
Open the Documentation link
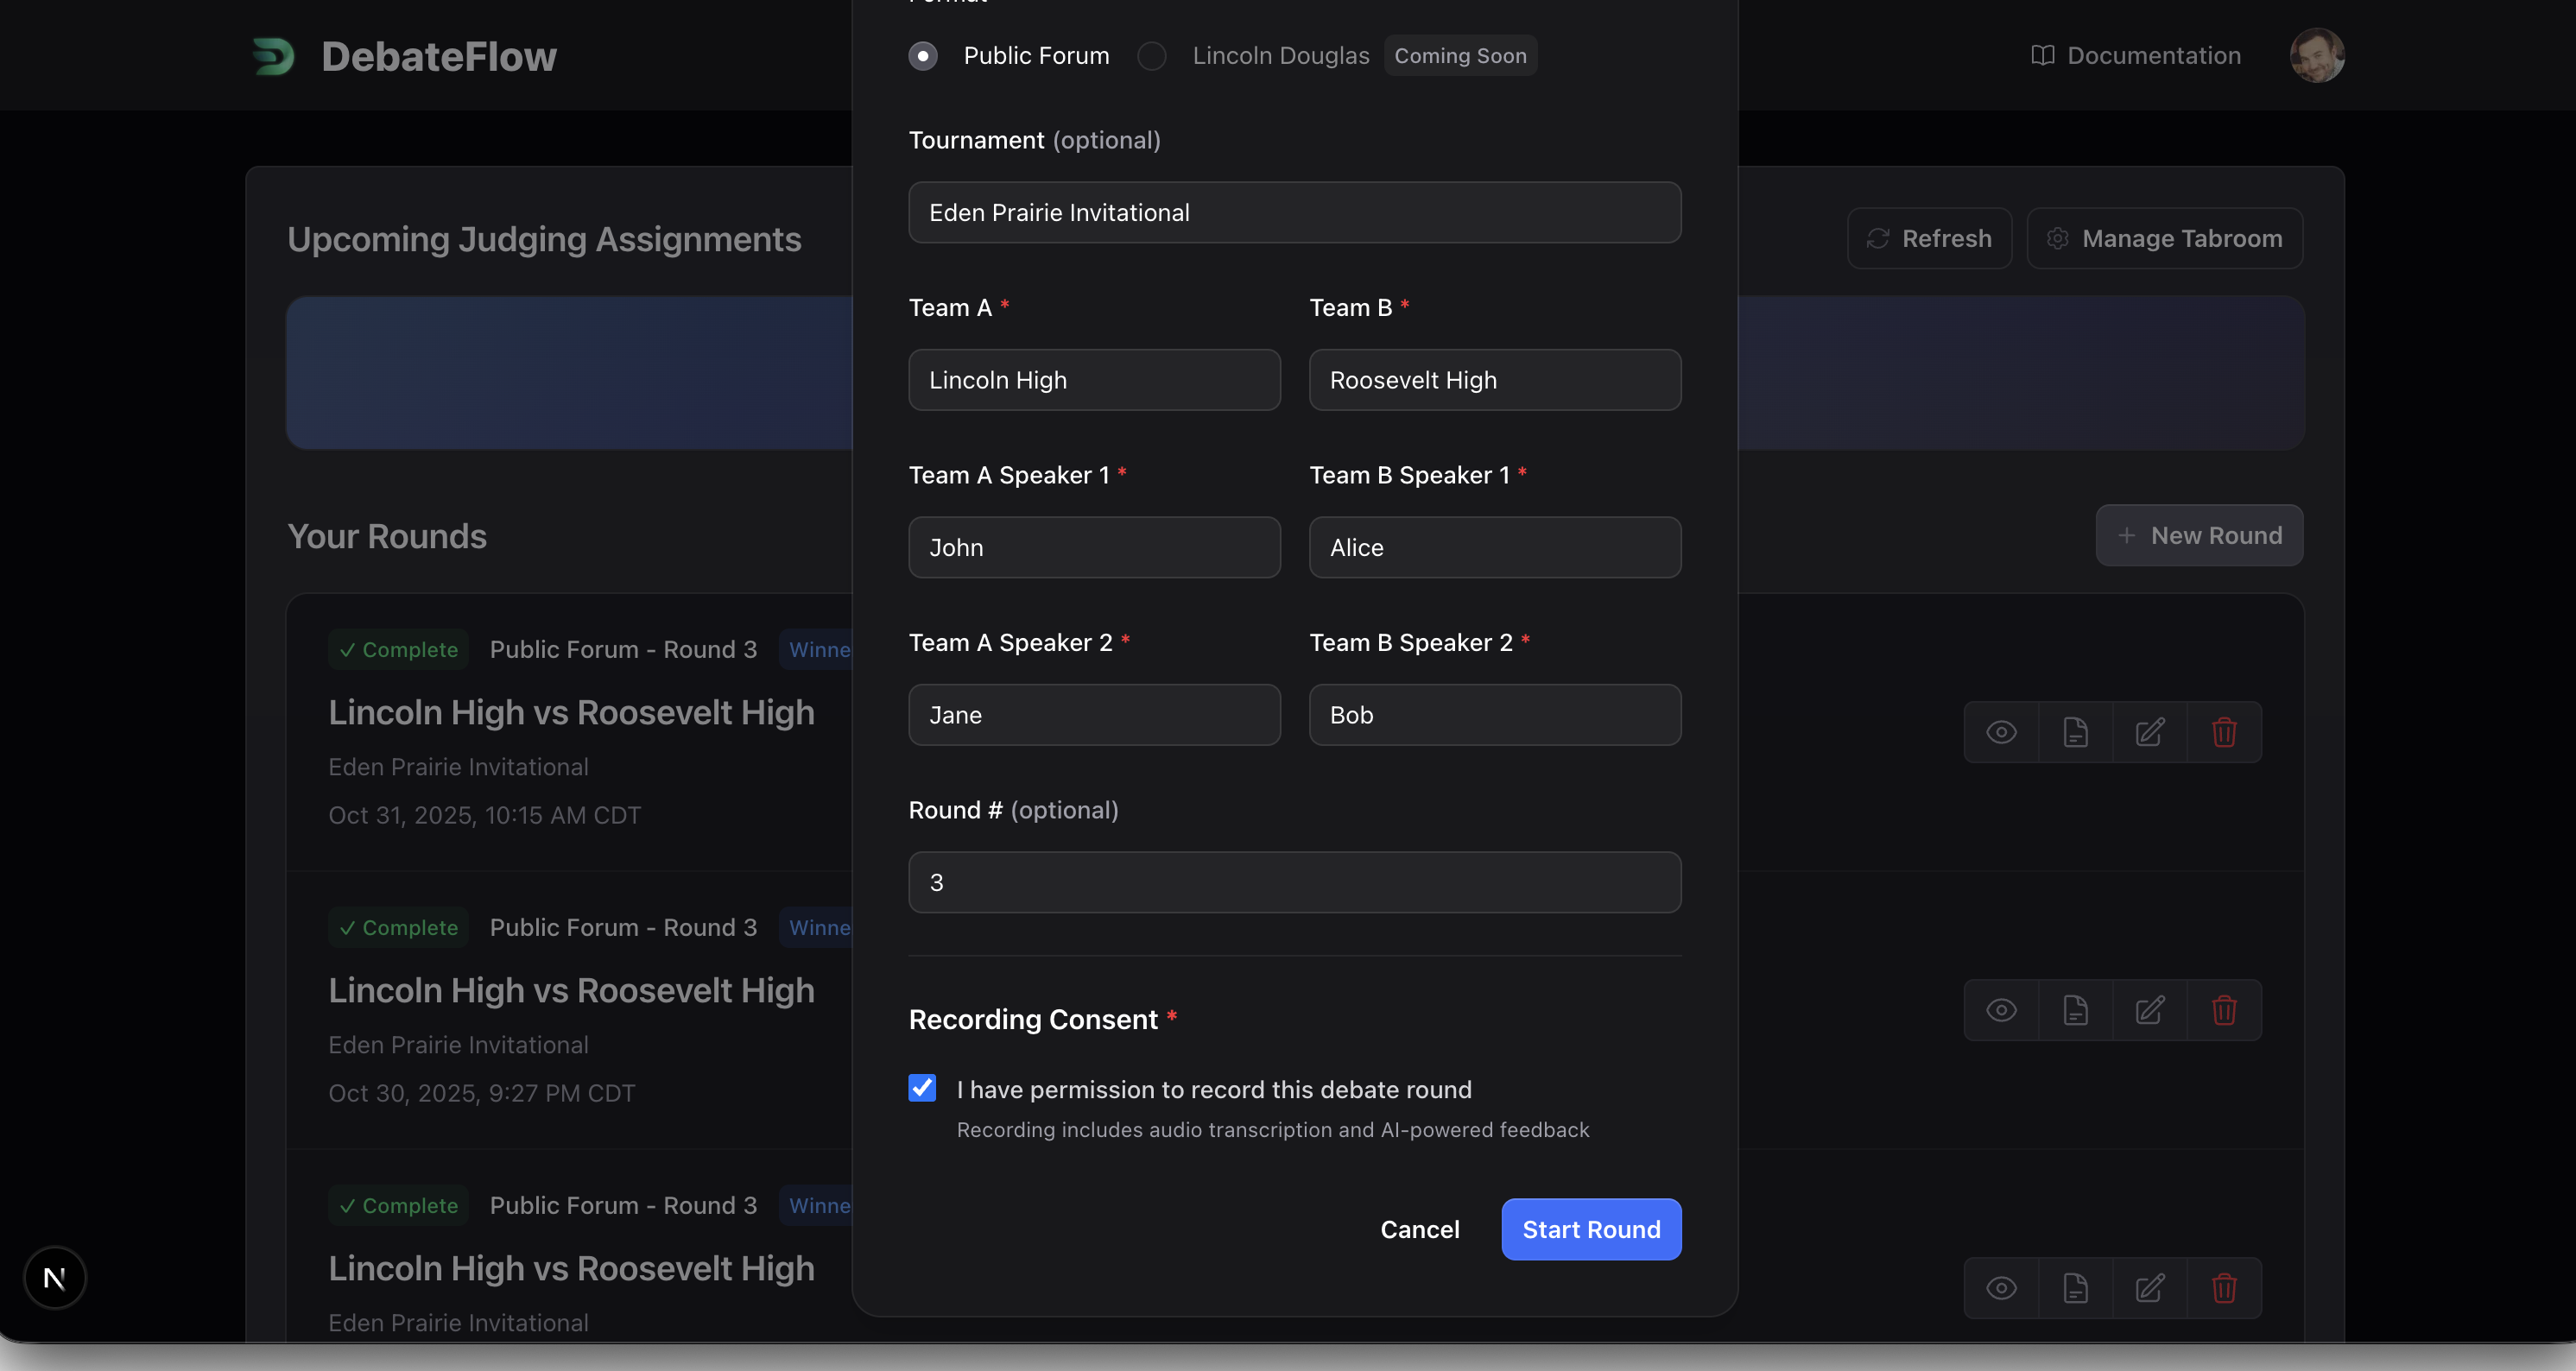coord(2136,56)
